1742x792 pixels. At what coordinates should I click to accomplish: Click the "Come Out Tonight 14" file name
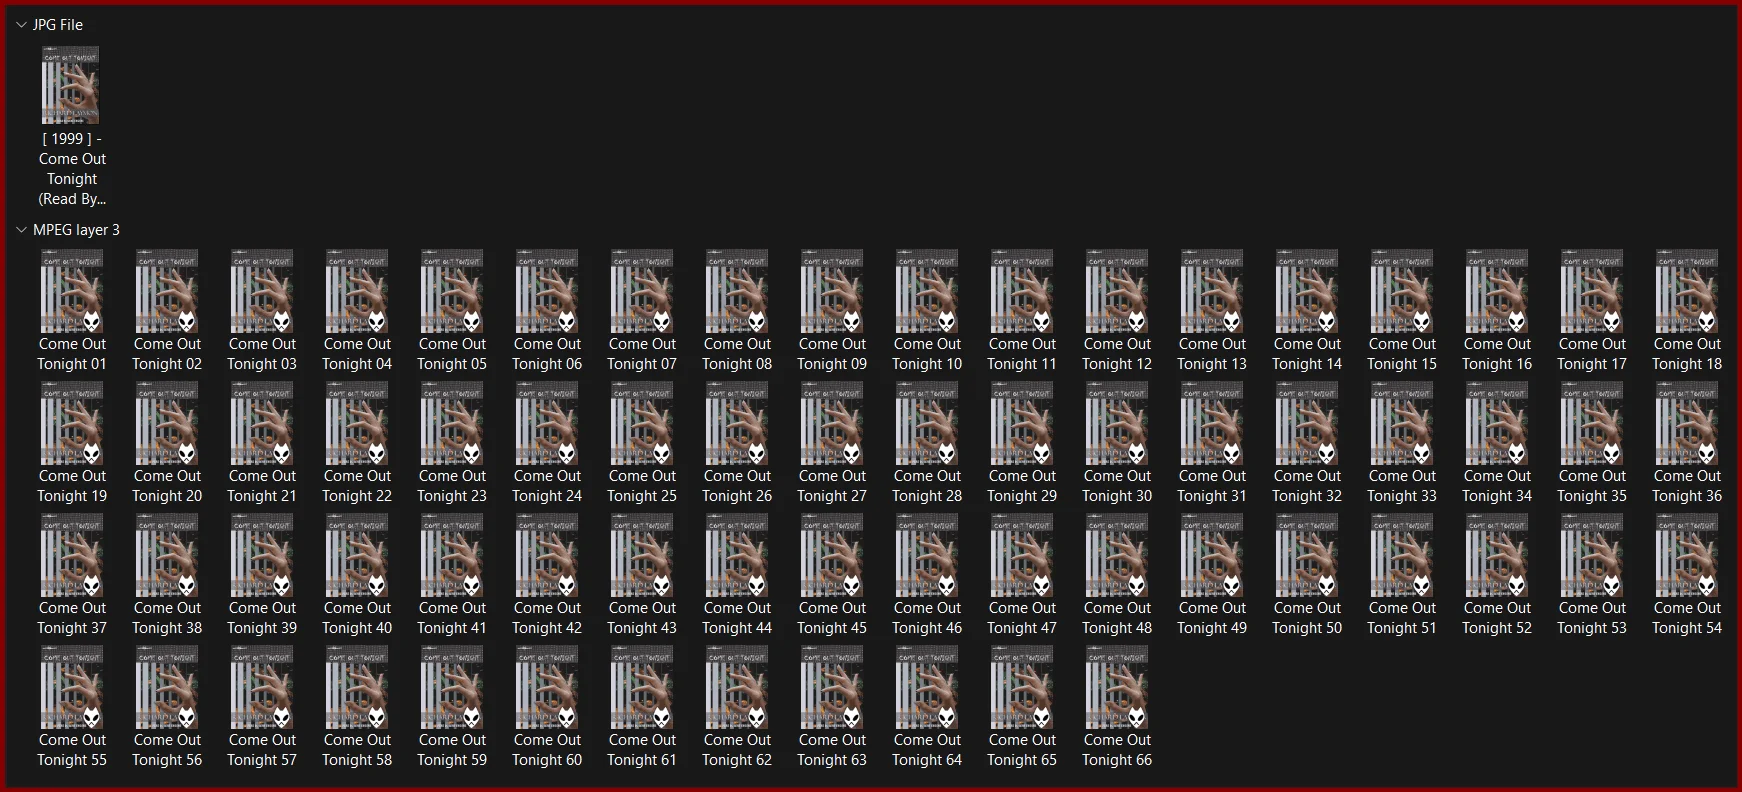pyautogui.click(x=1307, y=354)
